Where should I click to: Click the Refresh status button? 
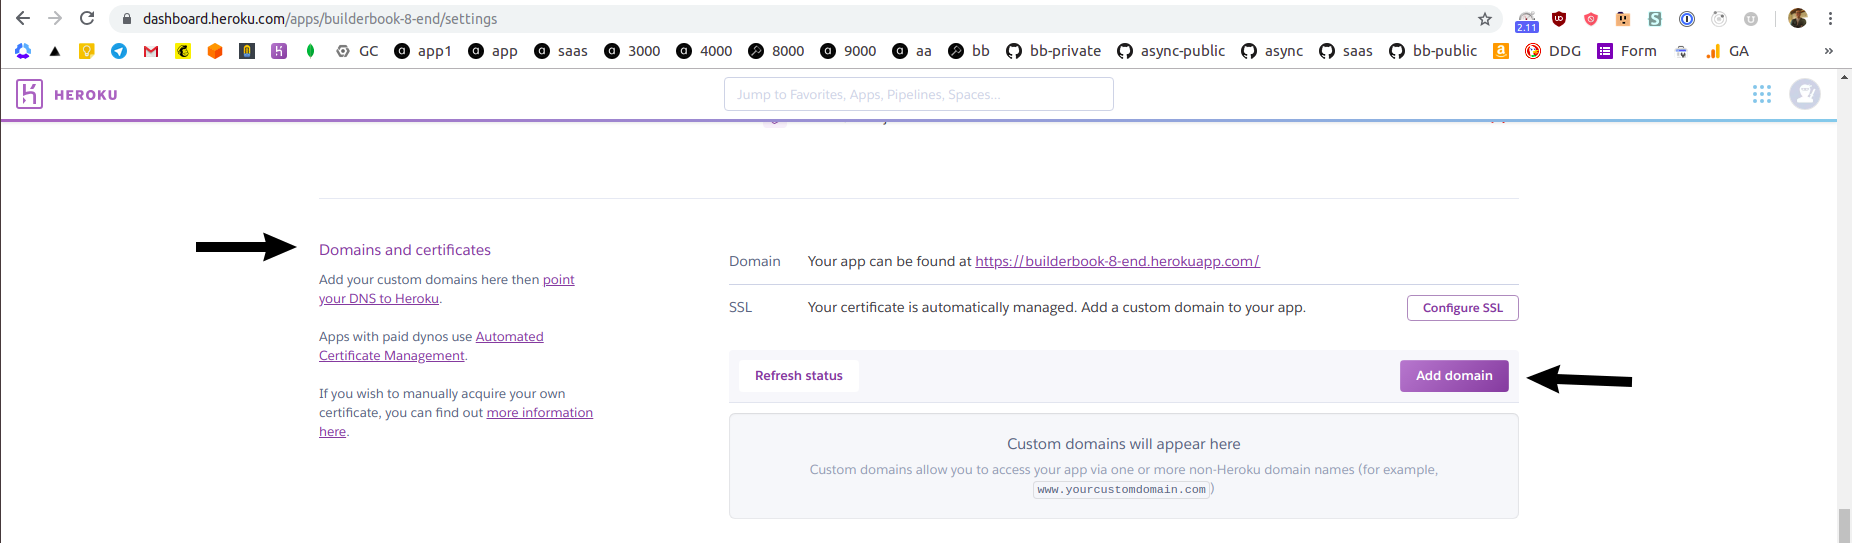pyautogui.click(x=799, y=376)
